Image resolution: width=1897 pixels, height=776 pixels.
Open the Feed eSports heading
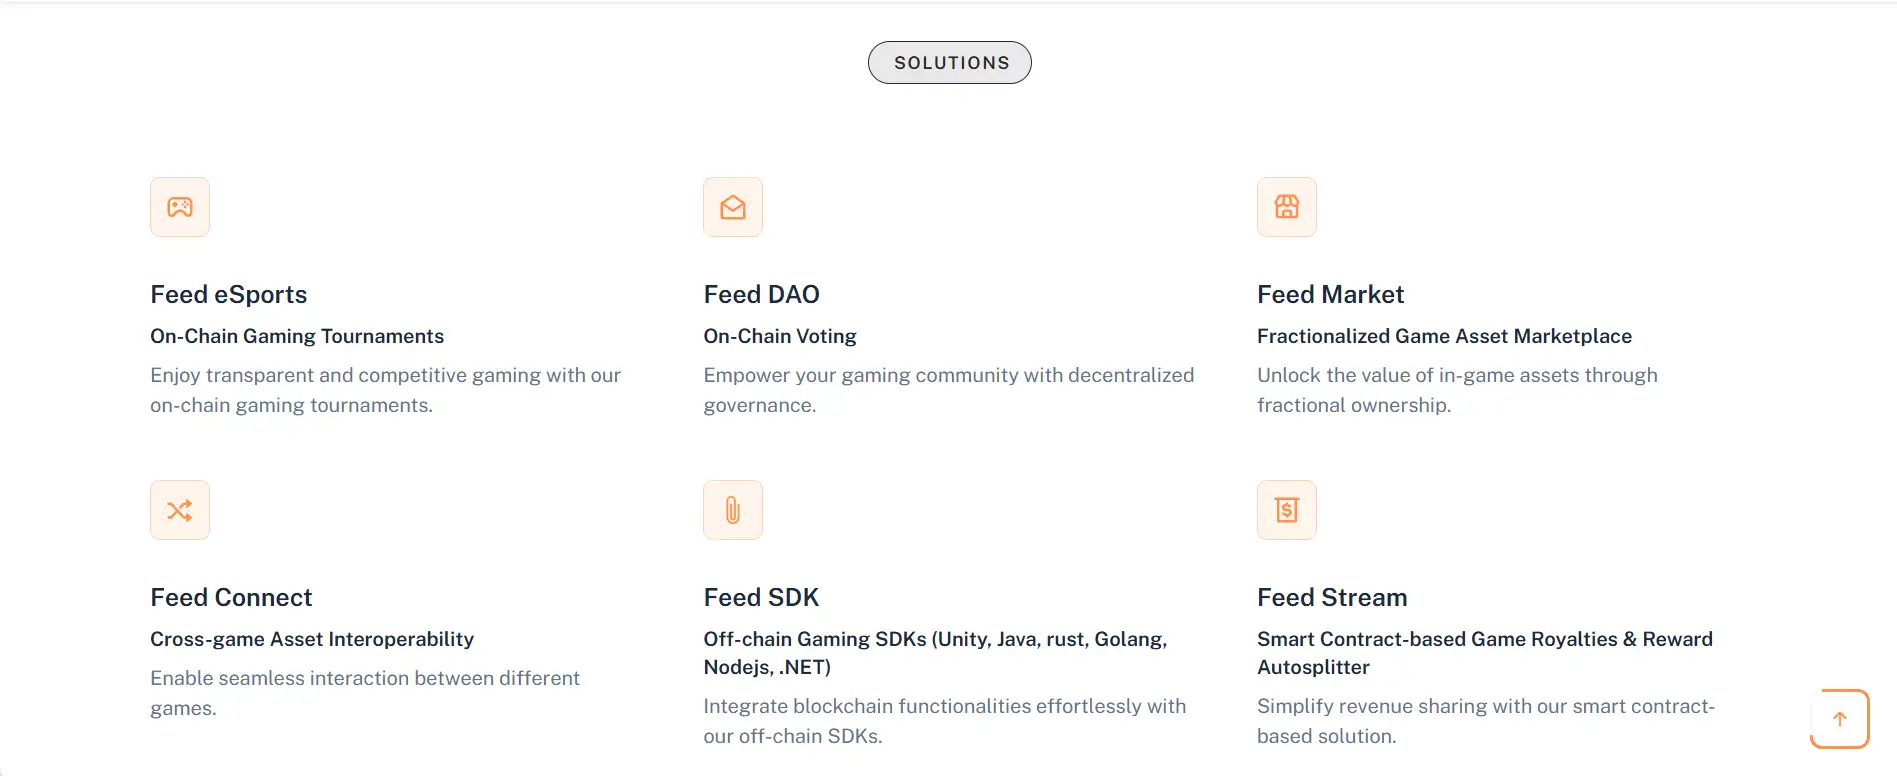pyautogui.click(x=229, y=294)
